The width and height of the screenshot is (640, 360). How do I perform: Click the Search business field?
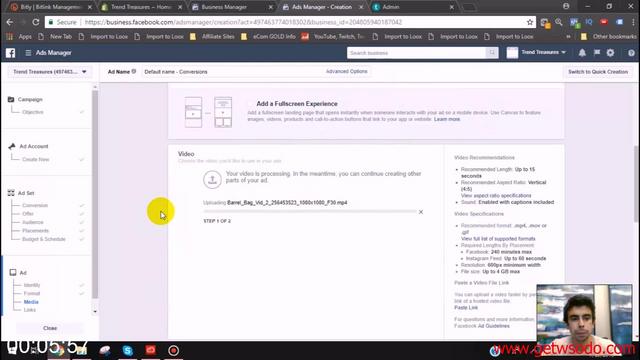click(x=416, y=53)
